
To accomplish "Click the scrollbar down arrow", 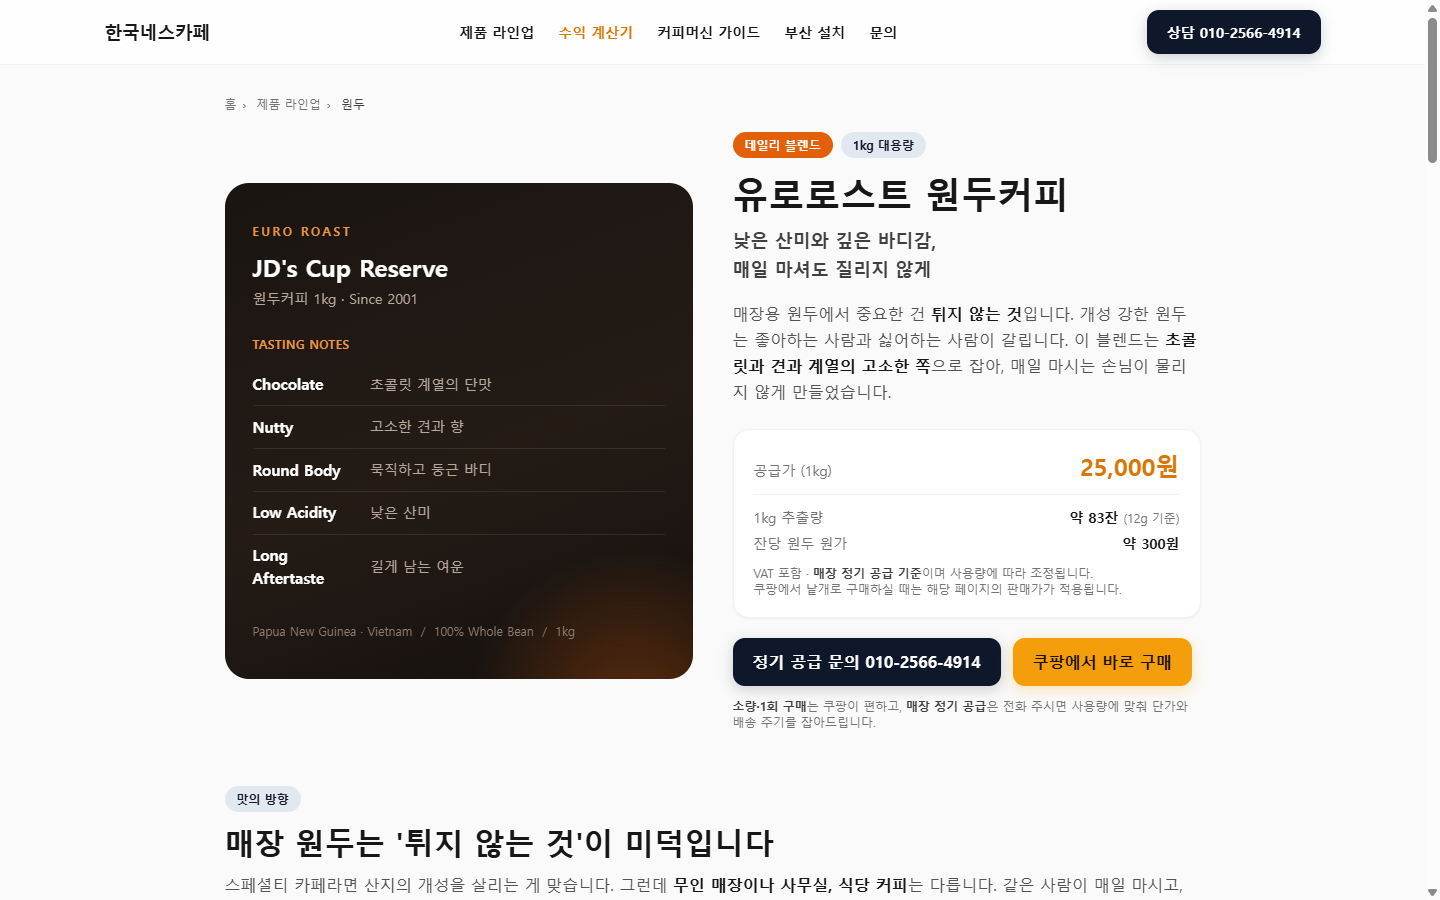I will coord(1432,892).
